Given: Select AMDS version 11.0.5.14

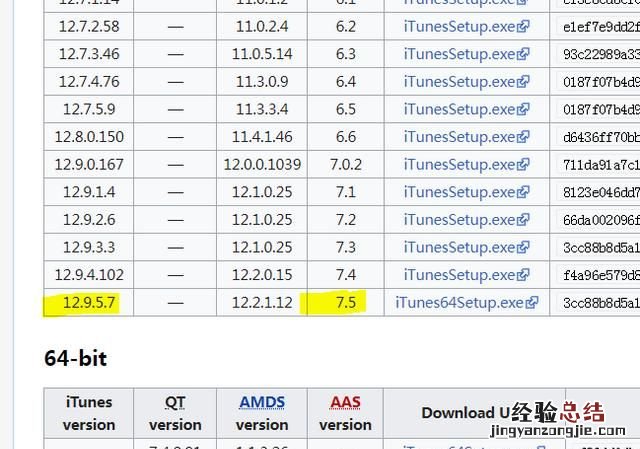Looking at the screenshot, I should tap(262, 54).
